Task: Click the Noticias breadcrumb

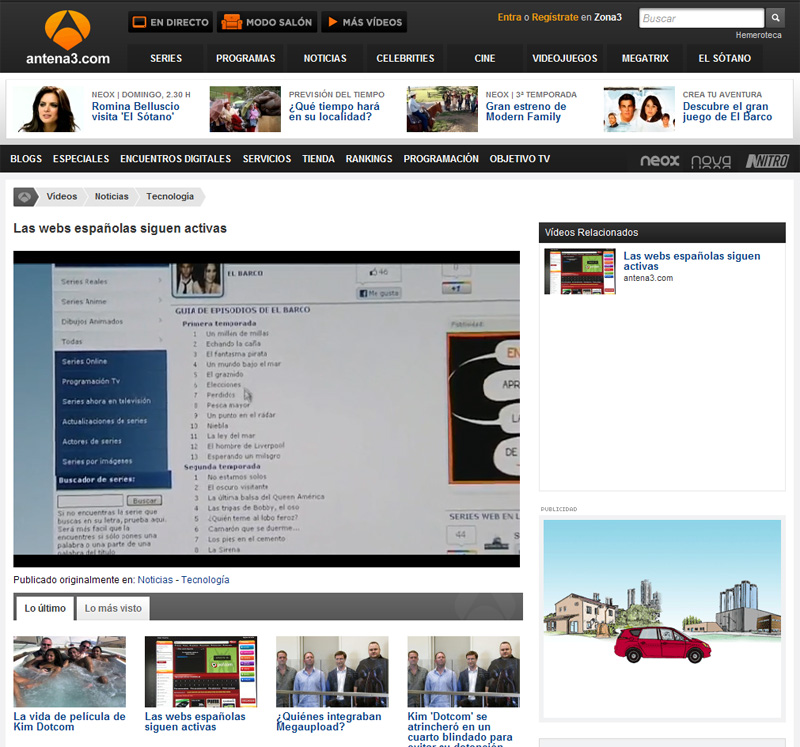Action: coord(112,196)
